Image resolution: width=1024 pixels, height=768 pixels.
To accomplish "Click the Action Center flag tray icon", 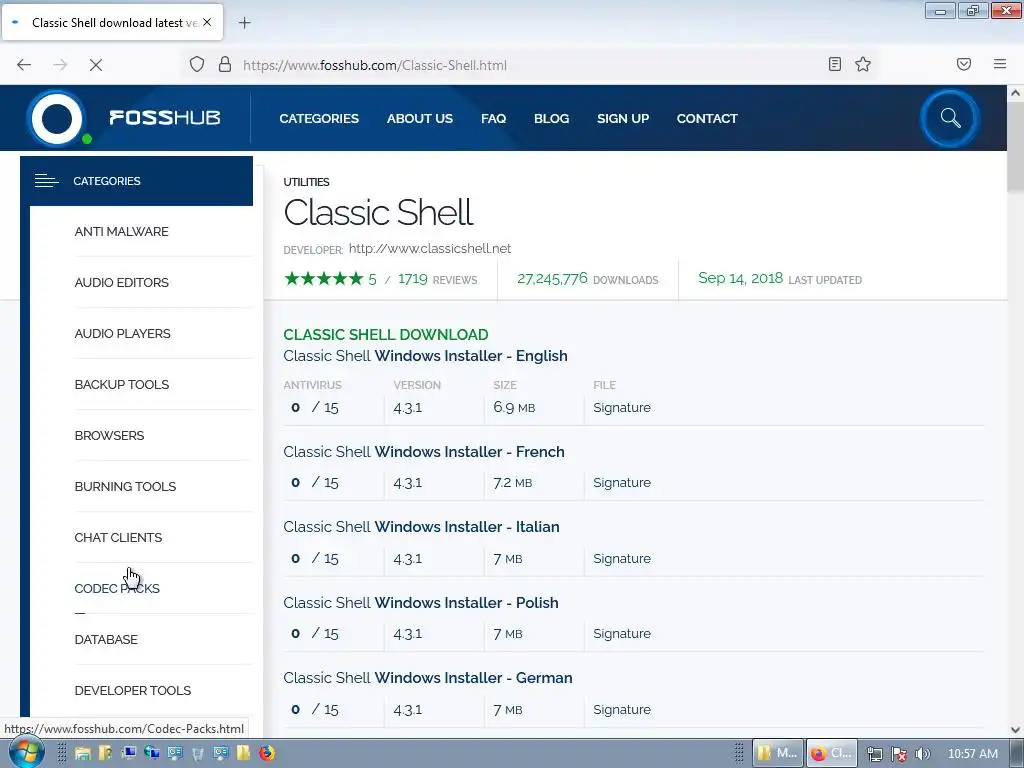I will click(899, 754).
